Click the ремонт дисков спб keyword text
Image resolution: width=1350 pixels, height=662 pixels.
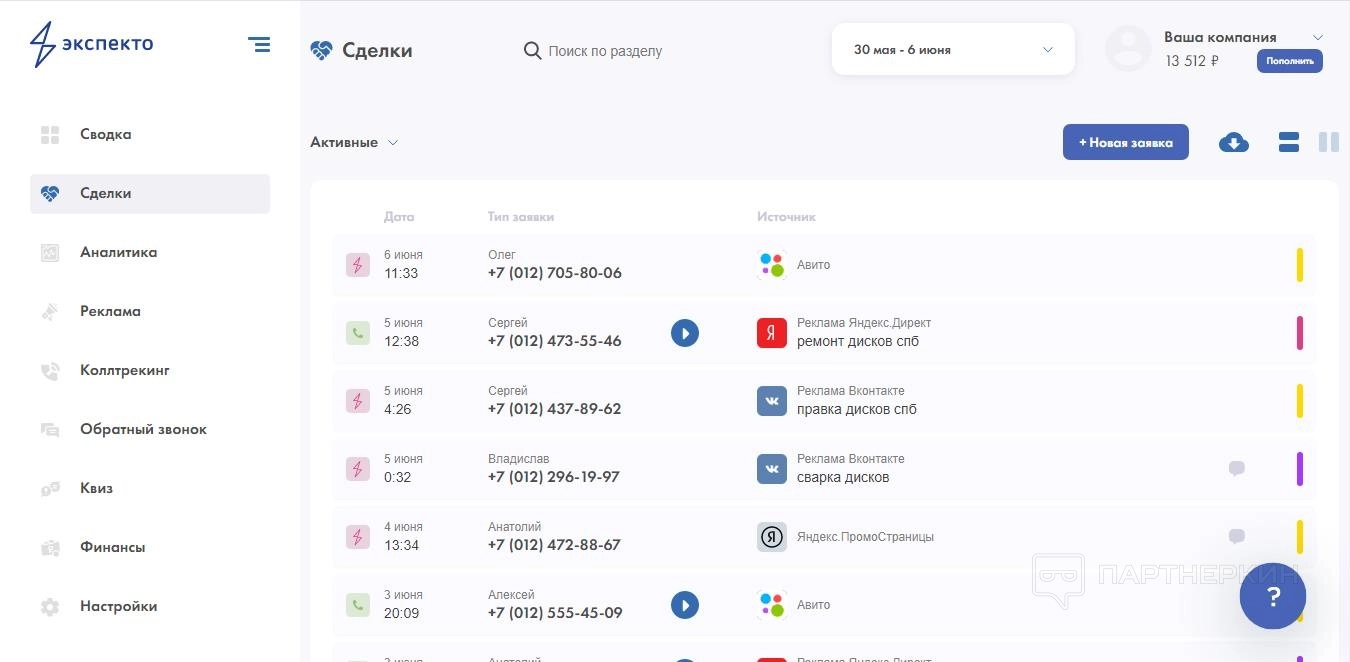[x=858, y=341]
